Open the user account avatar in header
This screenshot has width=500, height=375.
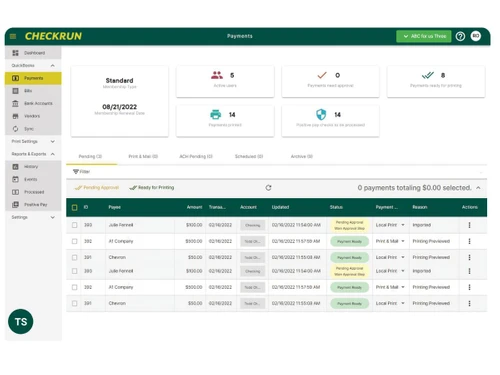476,36
